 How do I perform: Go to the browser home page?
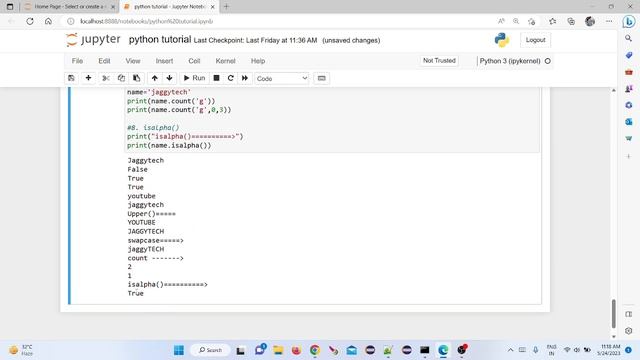(x=48, y=21)
